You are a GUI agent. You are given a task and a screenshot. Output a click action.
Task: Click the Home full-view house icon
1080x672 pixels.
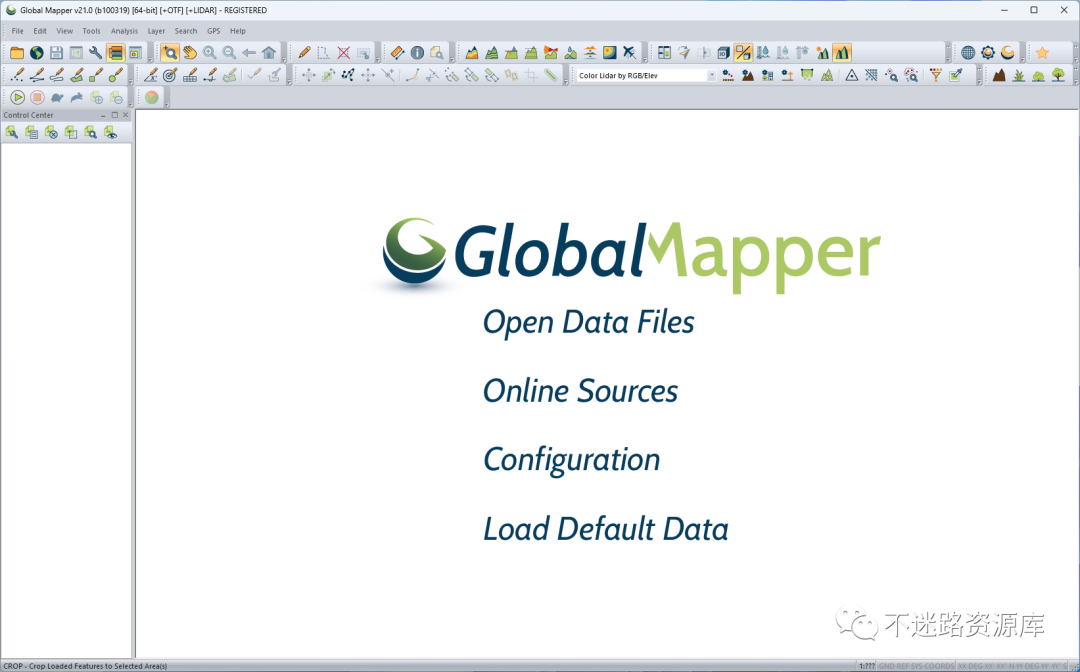[269, 53]
